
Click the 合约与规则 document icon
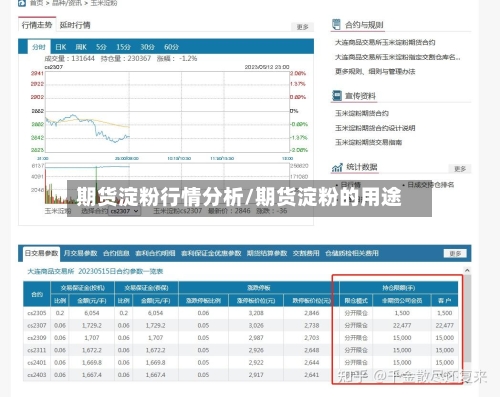(336, 24)
